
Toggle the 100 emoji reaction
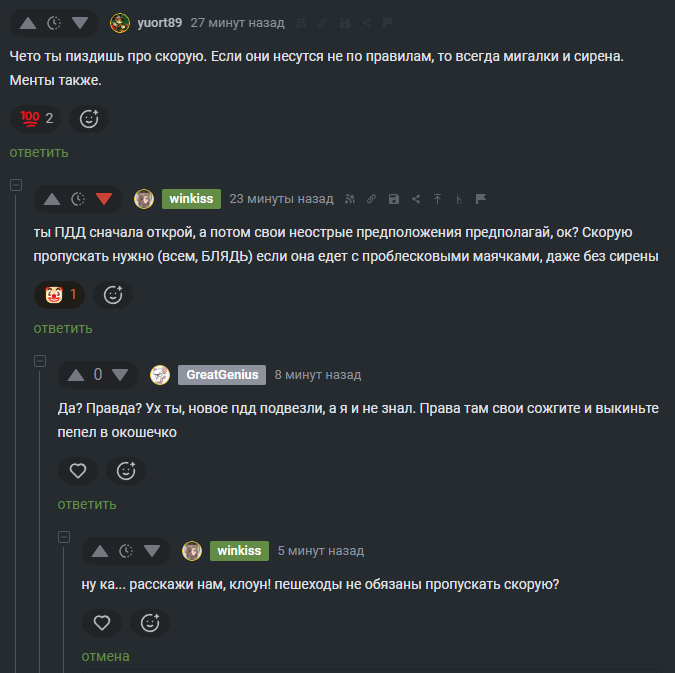(x=36, y=119)
